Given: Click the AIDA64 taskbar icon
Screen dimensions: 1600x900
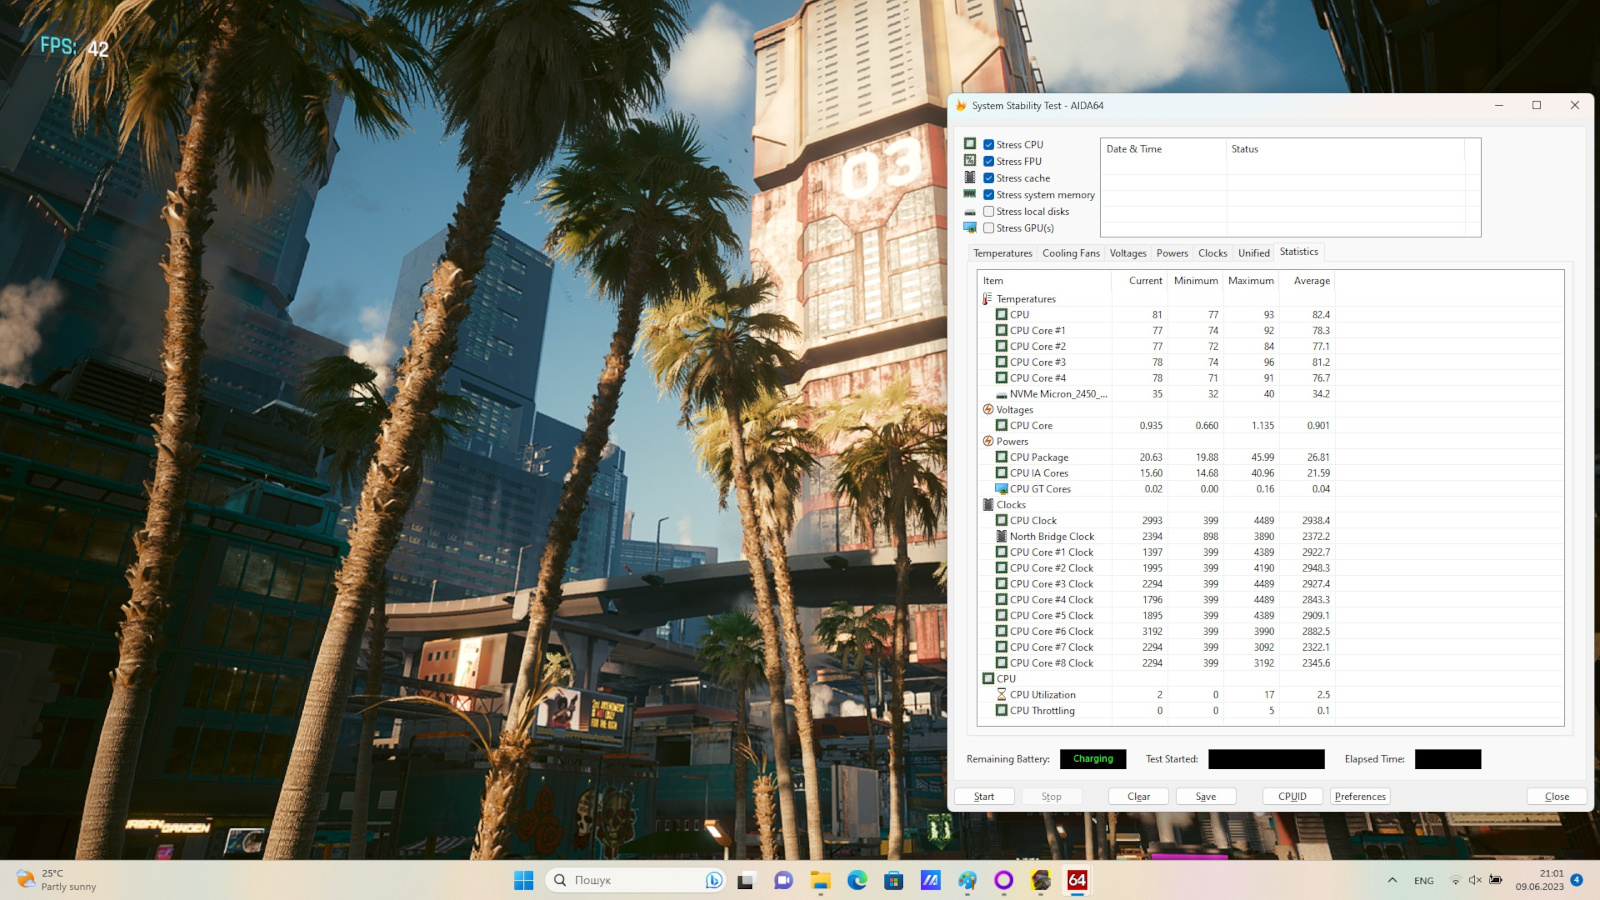Looking at the screenshot, I should pos(1077,880).
